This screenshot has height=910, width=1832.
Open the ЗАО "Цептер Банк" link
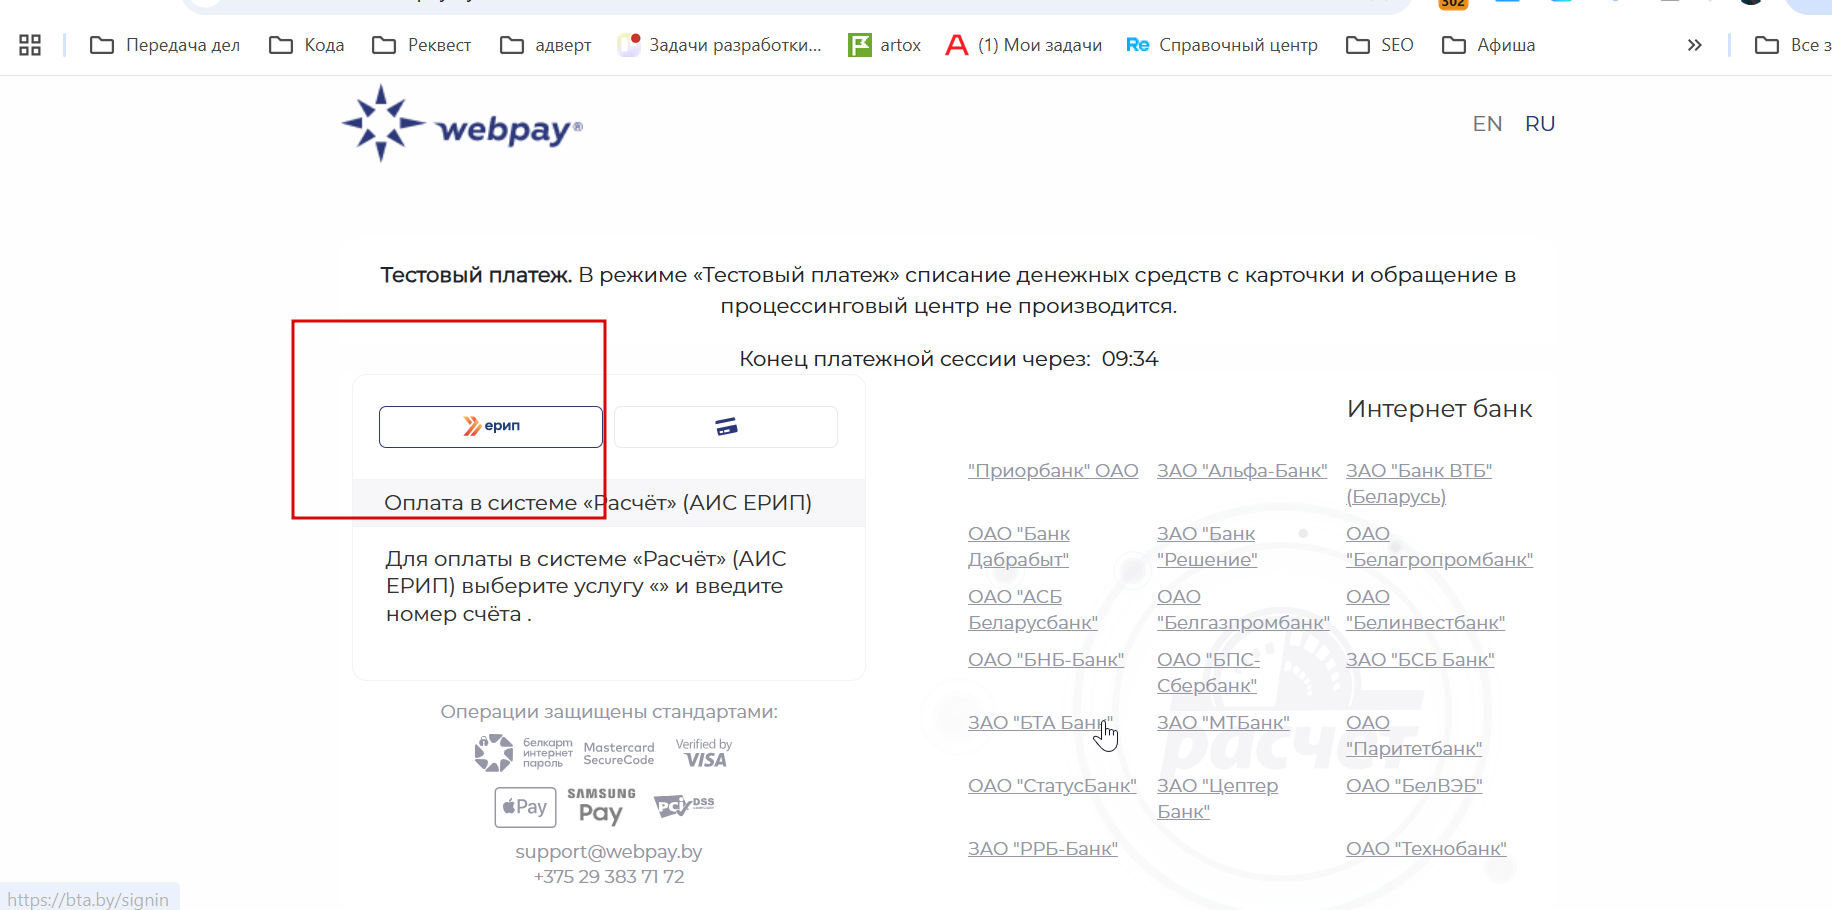(x=1217, y=799)
